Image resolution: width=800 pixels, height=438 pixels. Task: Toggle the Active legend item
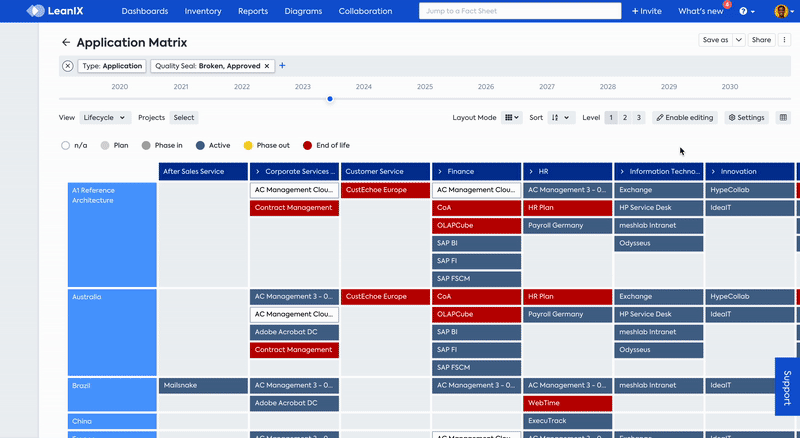coord(213,145)
